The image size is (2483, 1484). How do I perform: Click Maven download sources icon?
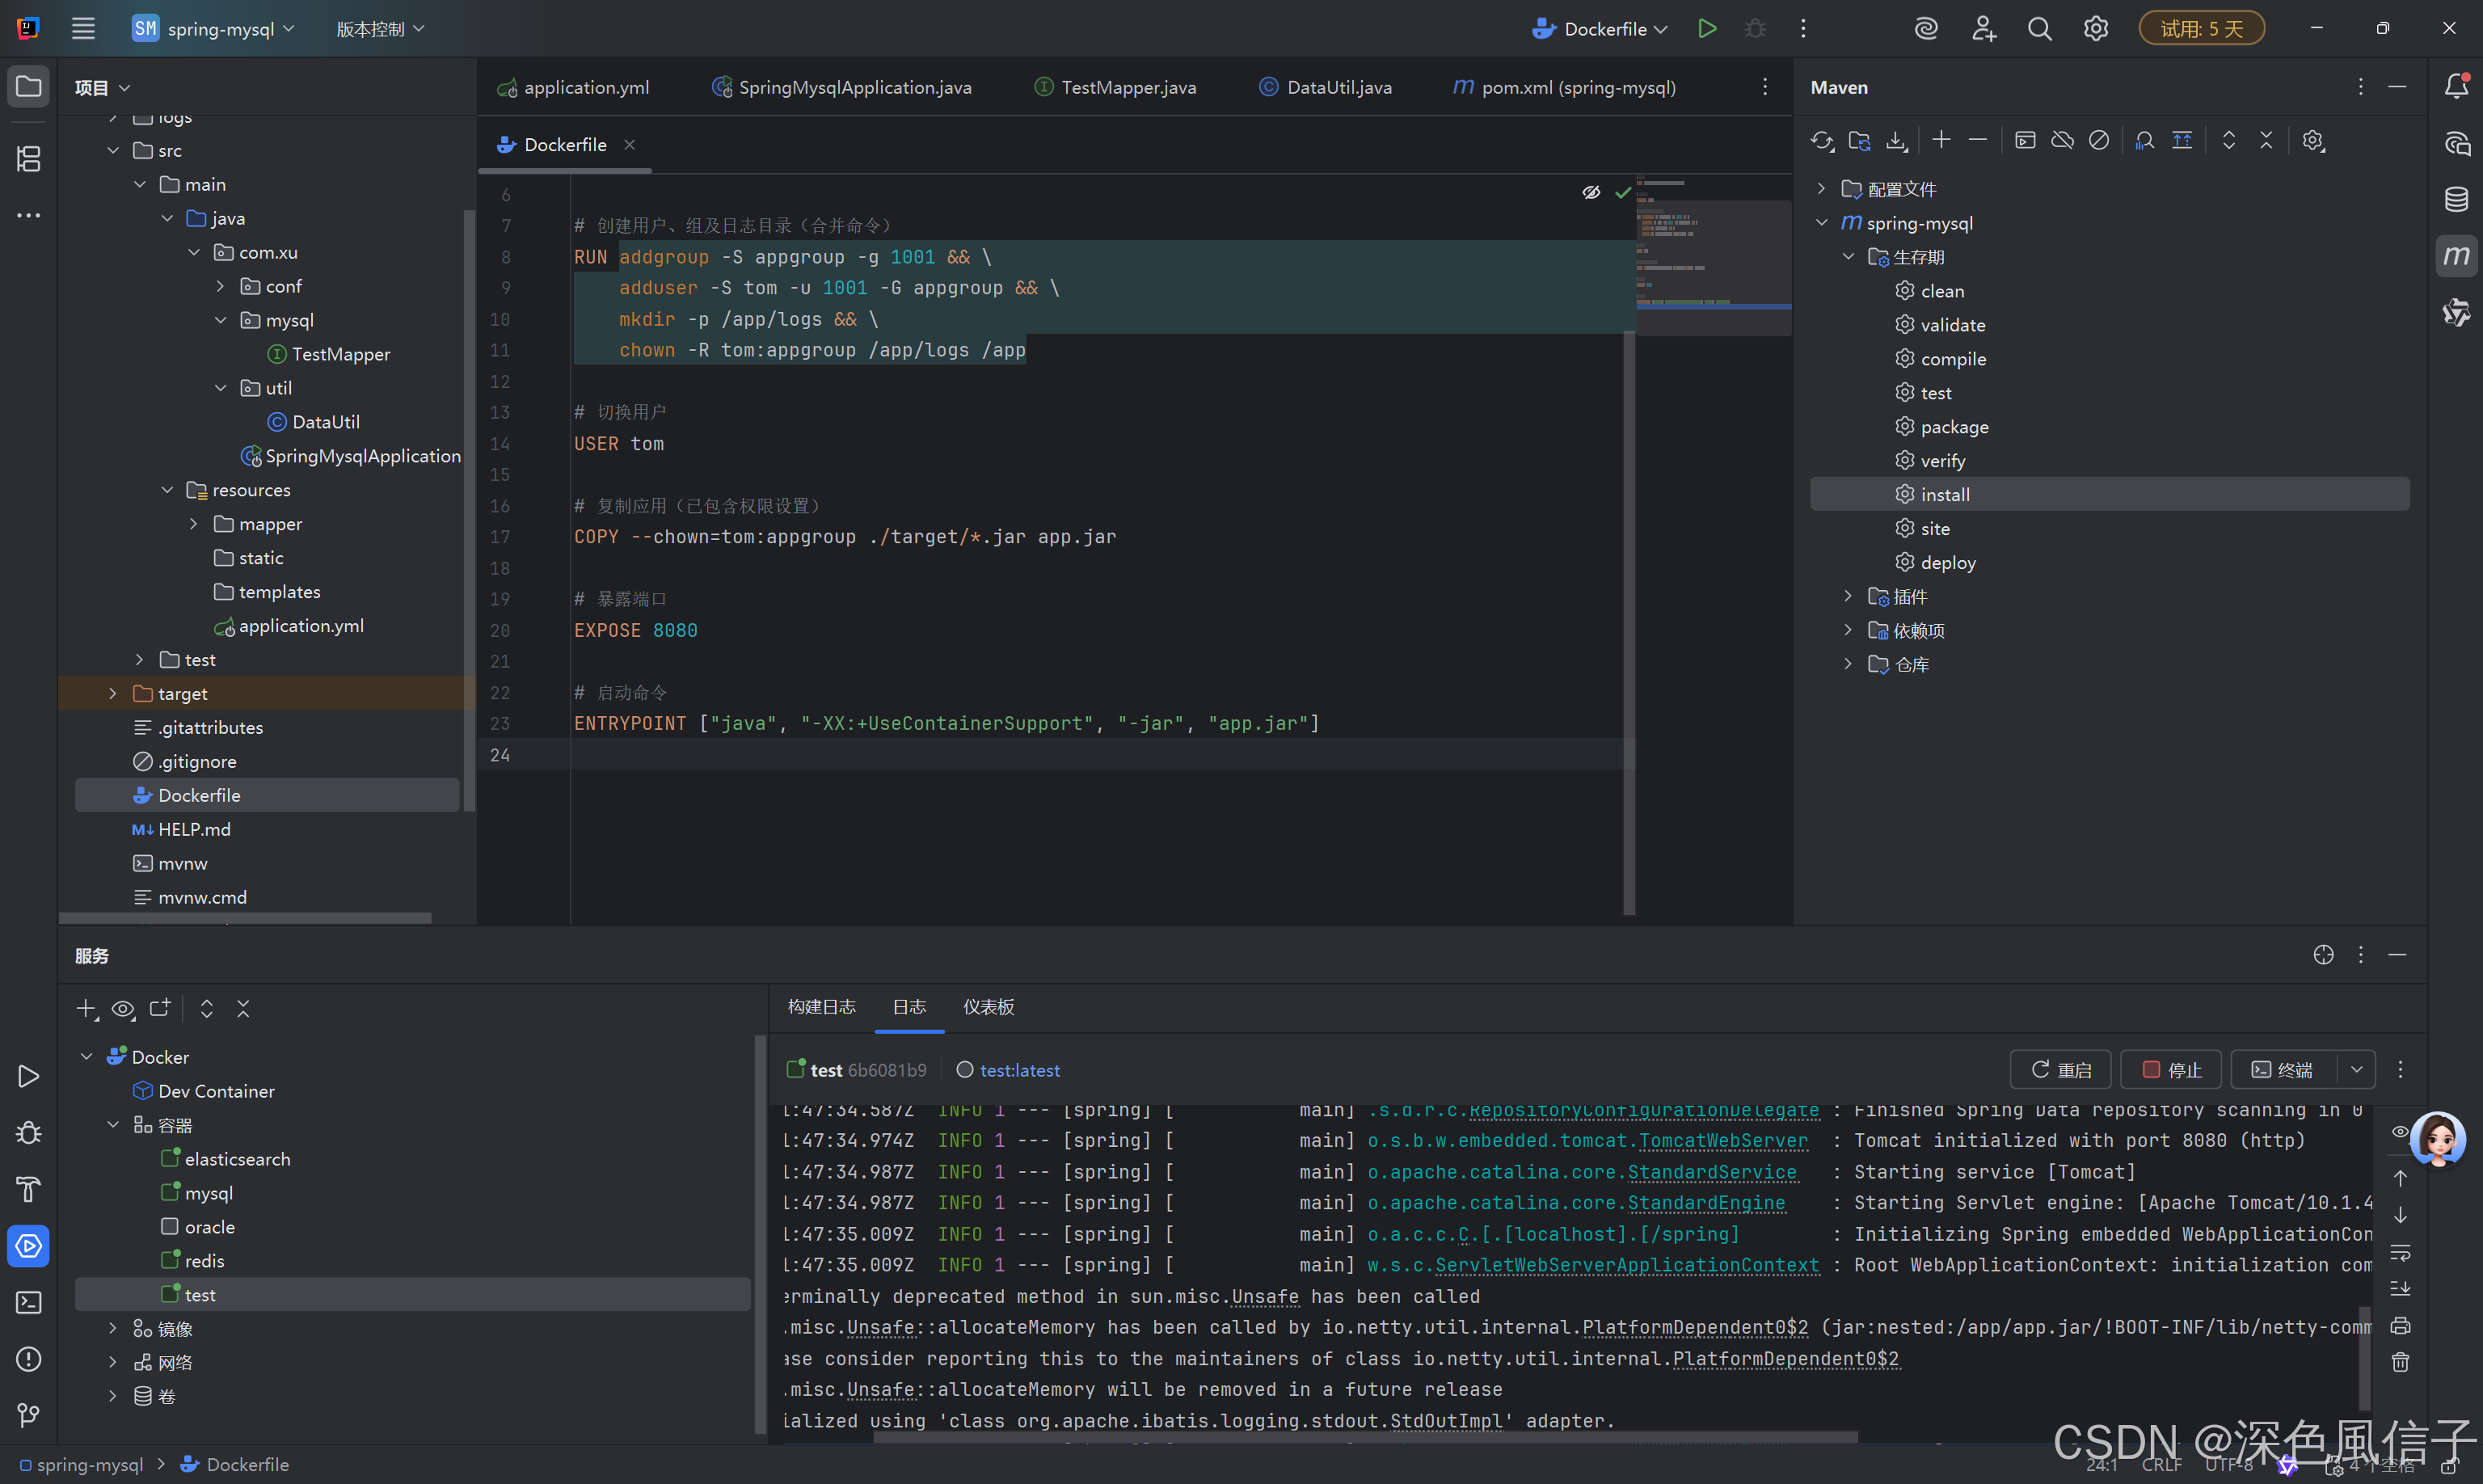pos(1896,141)
